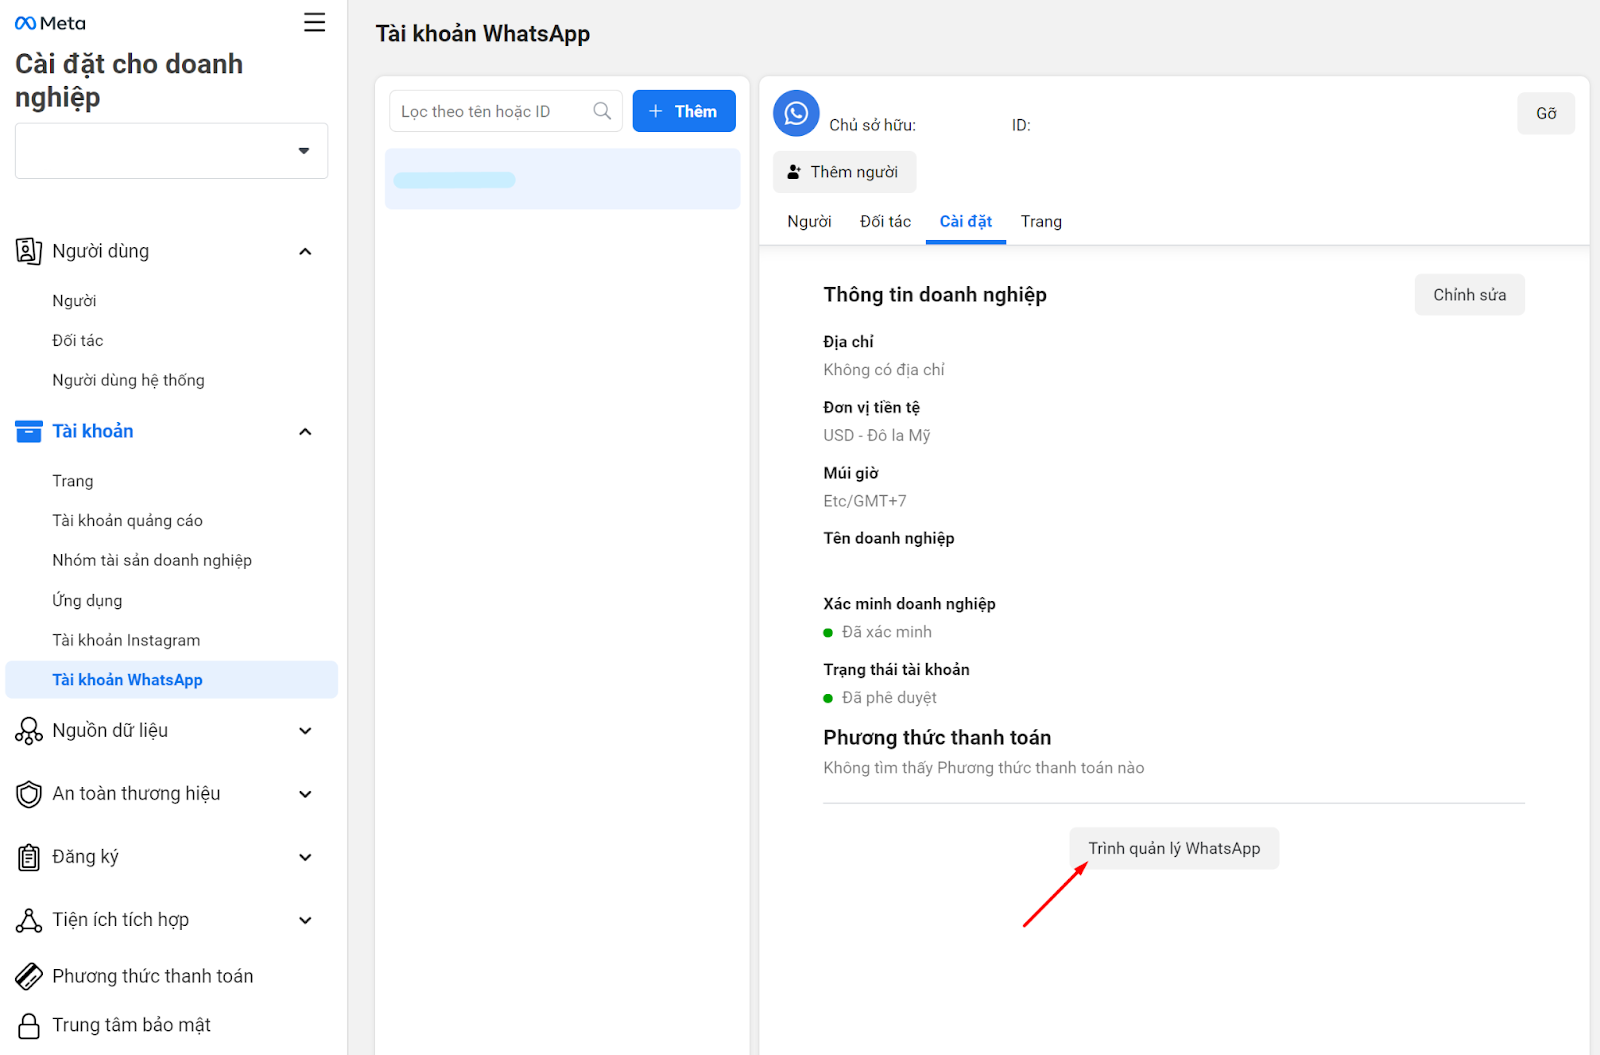The width and height of the screenshot is (1600, 1055).
Task: Open Tài khoản Instagram
Action: pyautogui.click(x=126, y=640)
